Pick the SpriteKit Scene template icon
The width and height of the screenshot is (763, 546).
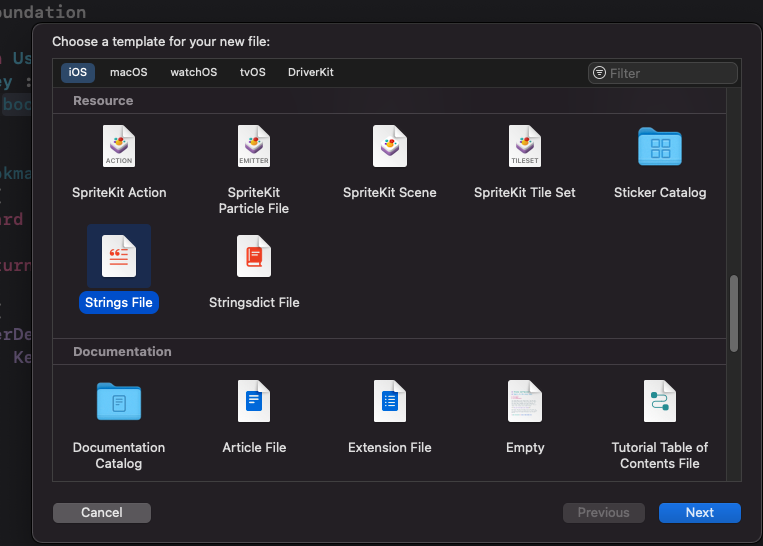[390, 146]
